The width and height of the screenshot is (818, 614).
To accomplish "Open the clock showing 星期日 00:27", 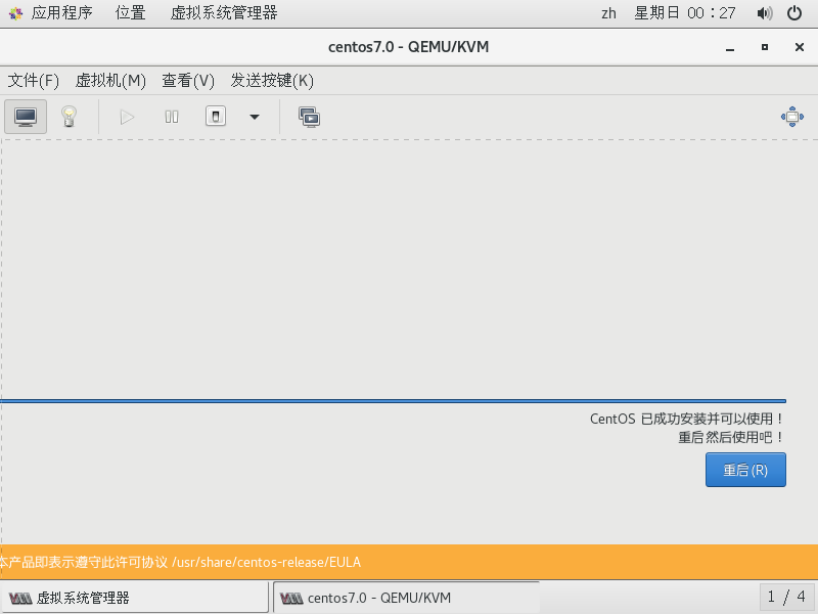I will [x=684, y=13].
